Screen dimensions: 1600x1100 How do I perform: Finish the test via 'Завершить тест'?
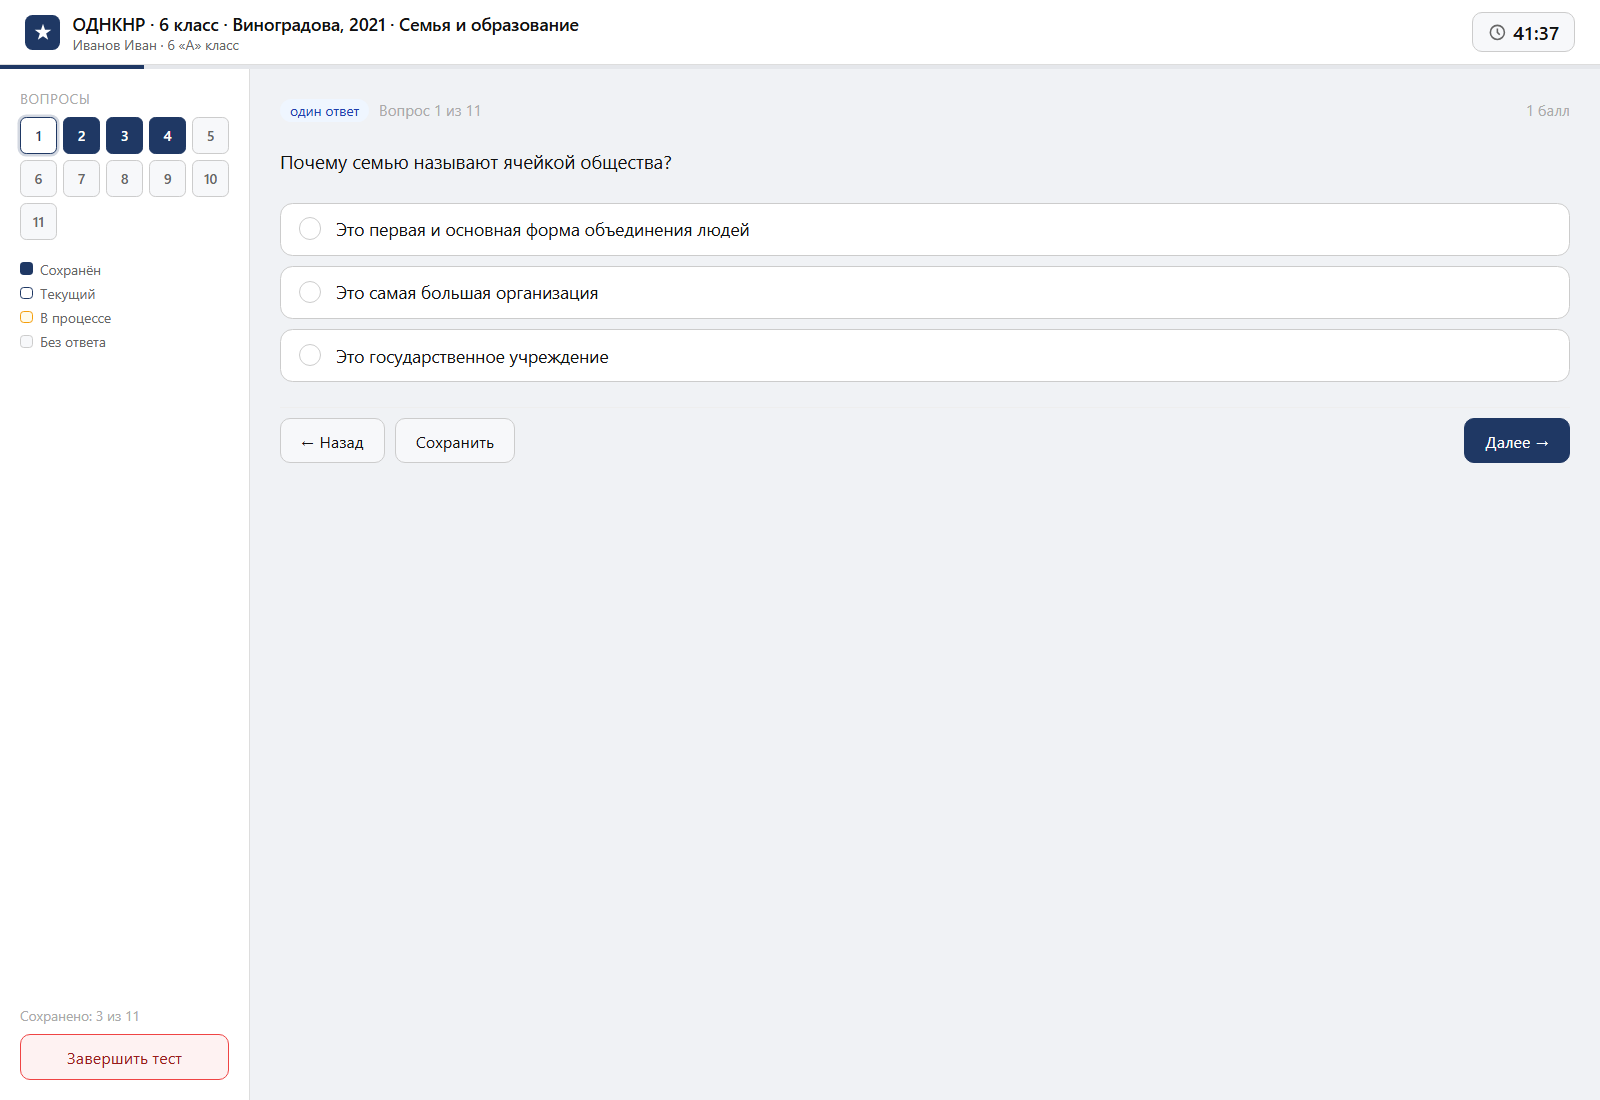click(124, 1057)
